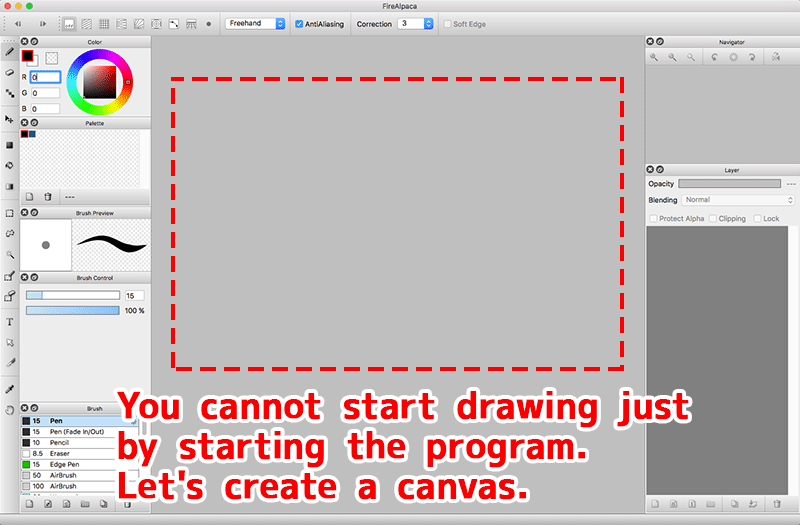
Task: Click the snap settings dot icon
Action: coord(208,24)
